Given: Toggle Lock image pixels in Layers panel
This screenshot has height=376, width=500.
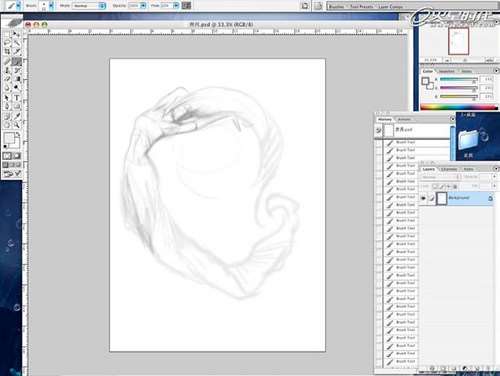Looking at the screenshot, I should 442,186.
